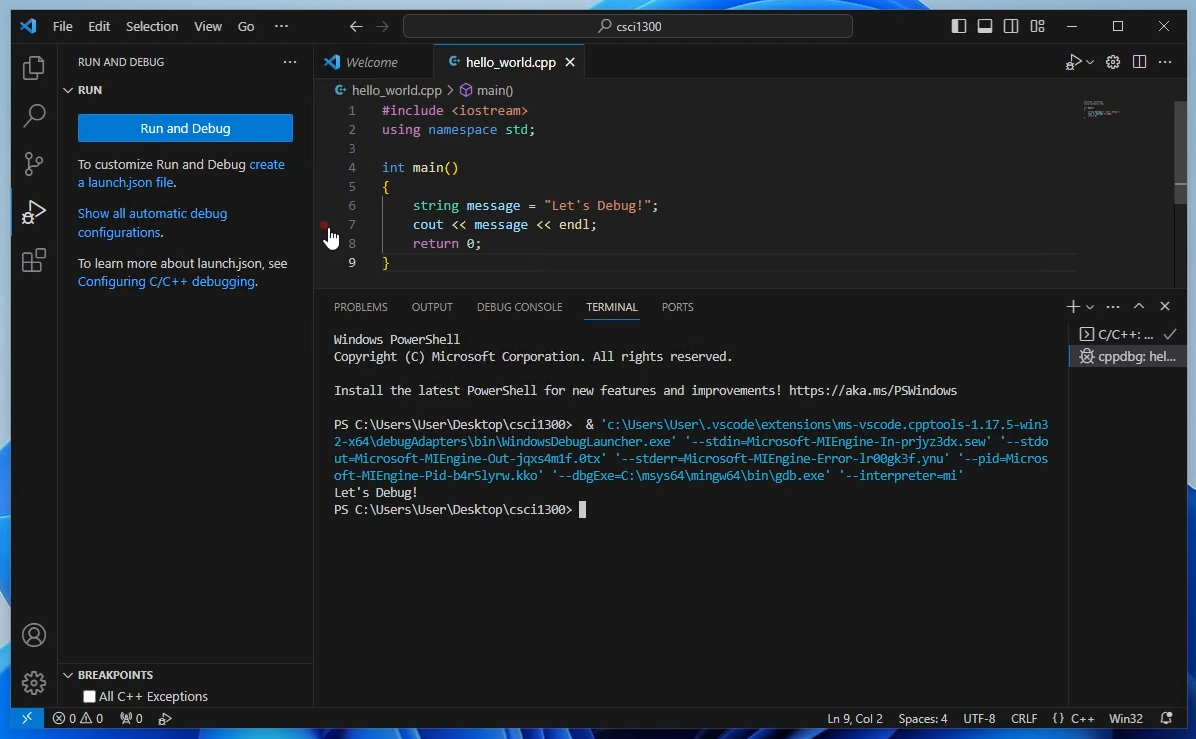Click the create a launch.json file link
Screen dimensions: 1196x739
[x=182, y=174]
